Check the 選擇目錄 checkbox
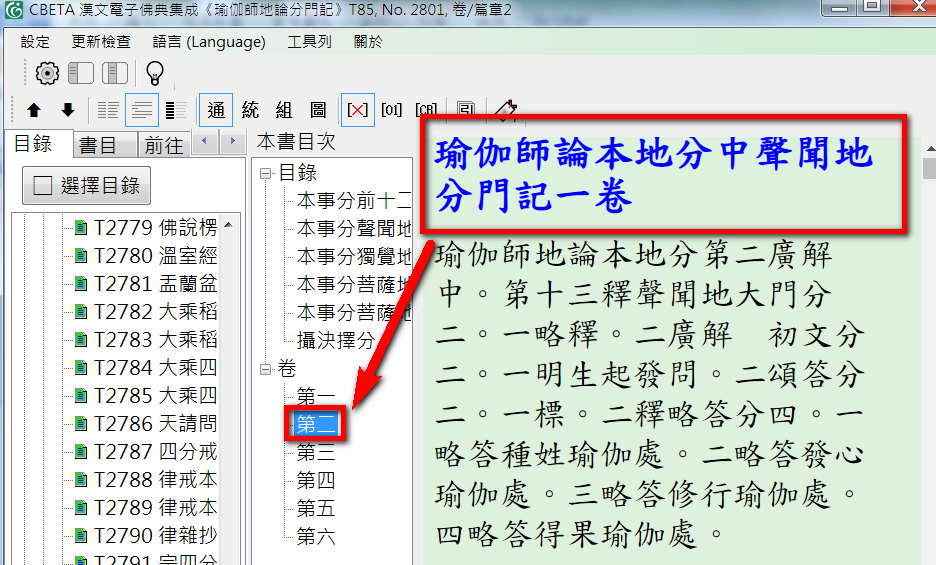 point(43,186)
